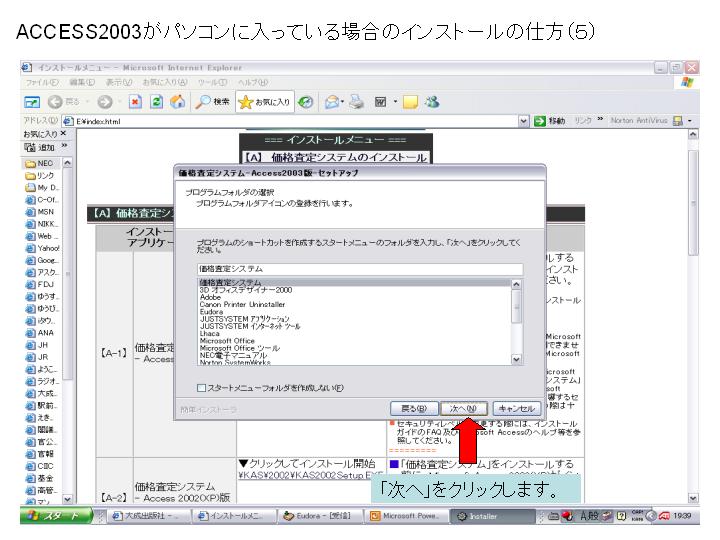Screen dimensions: 720x540
Task: Open the Mail icon dropdown arrow
Action: 343,102
